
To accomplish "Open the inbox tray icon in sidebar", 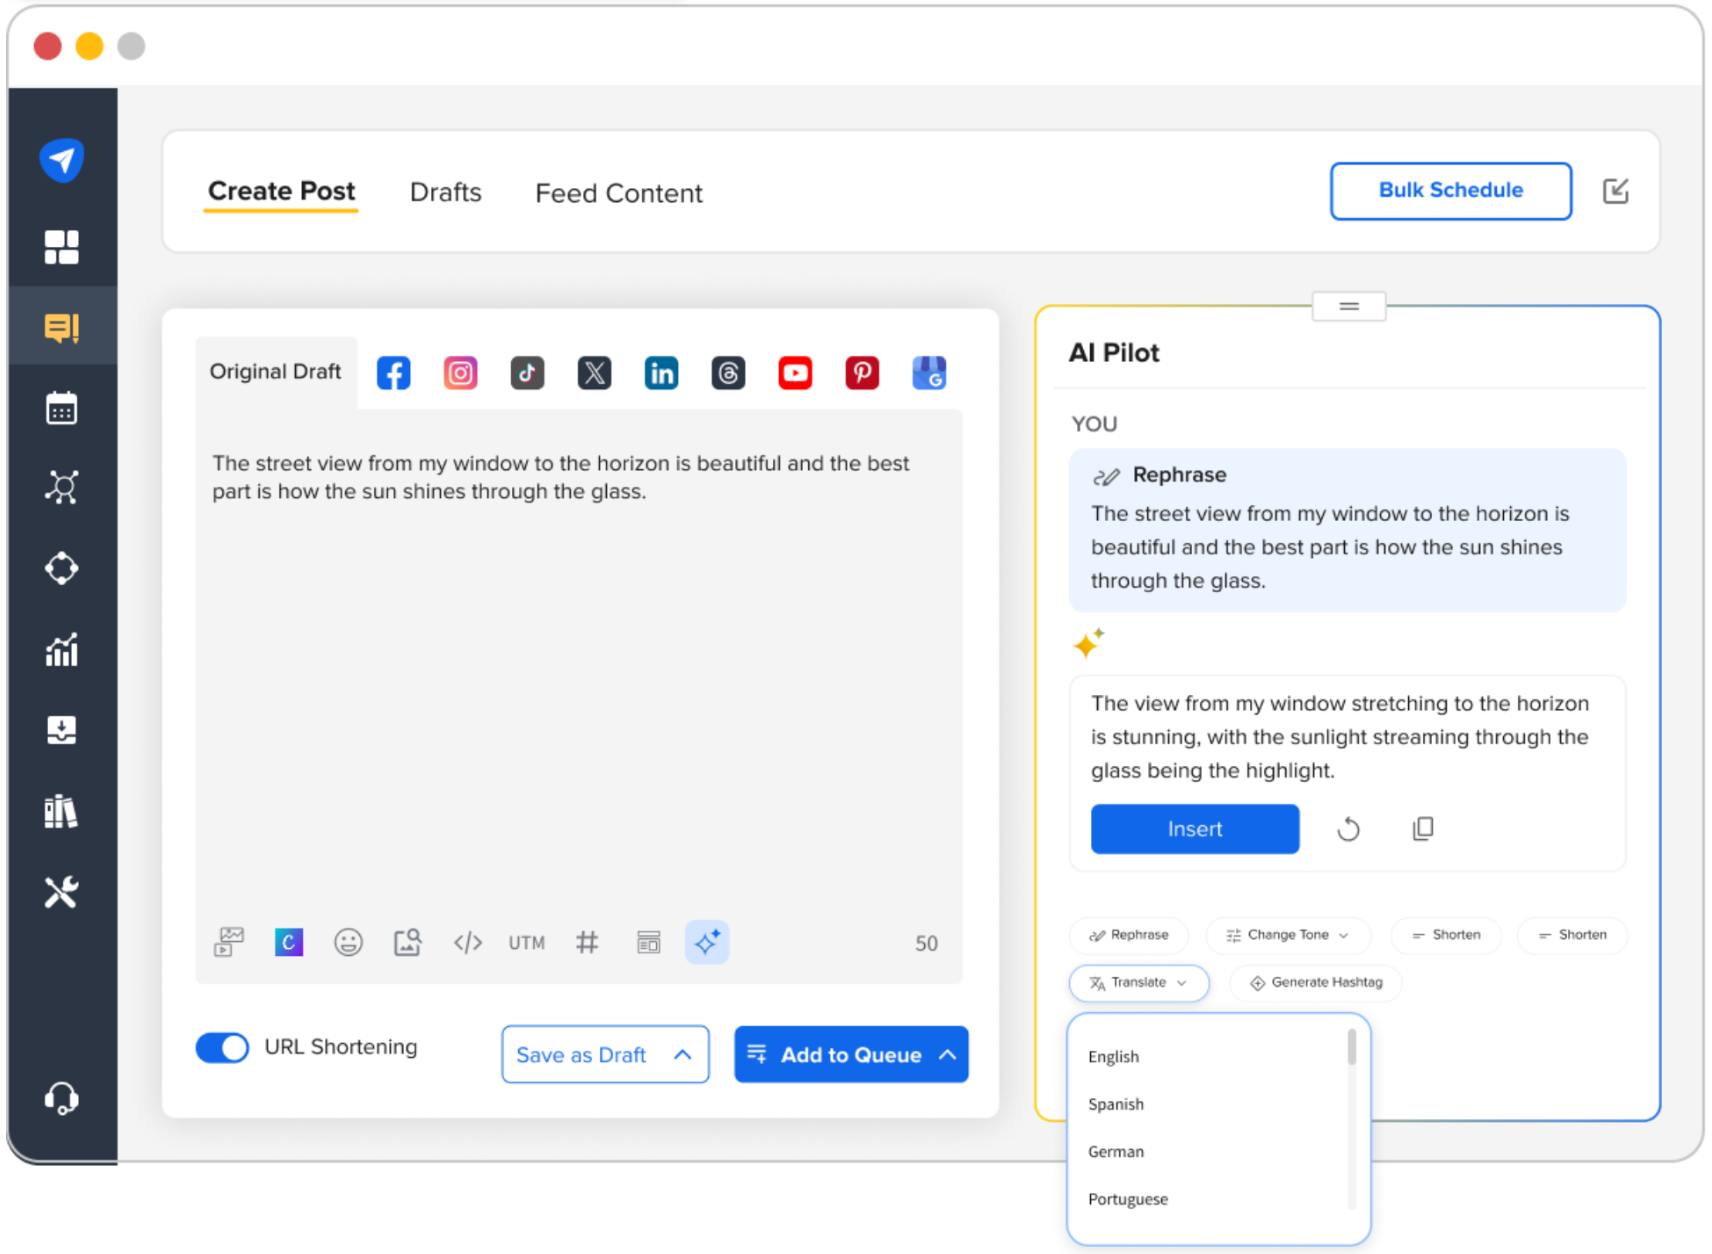I will coord(61,730).
